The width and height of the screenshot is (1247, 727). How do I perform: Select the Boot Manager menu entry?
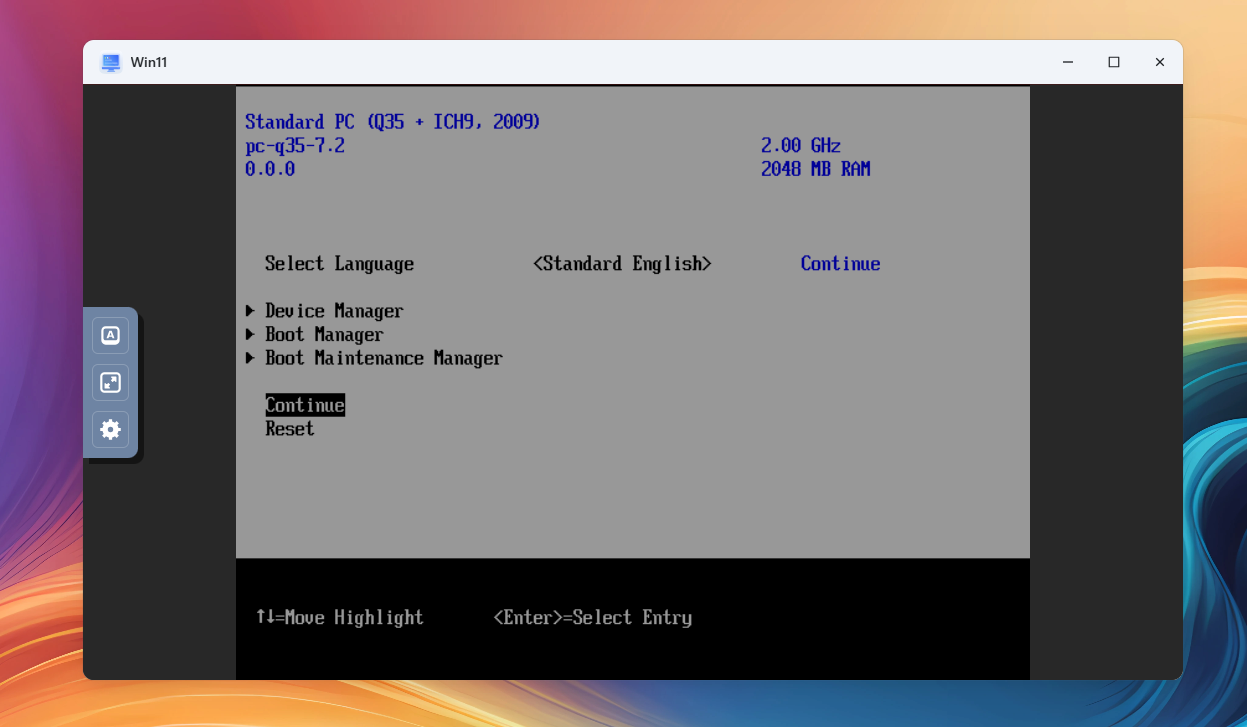(324, 335)
